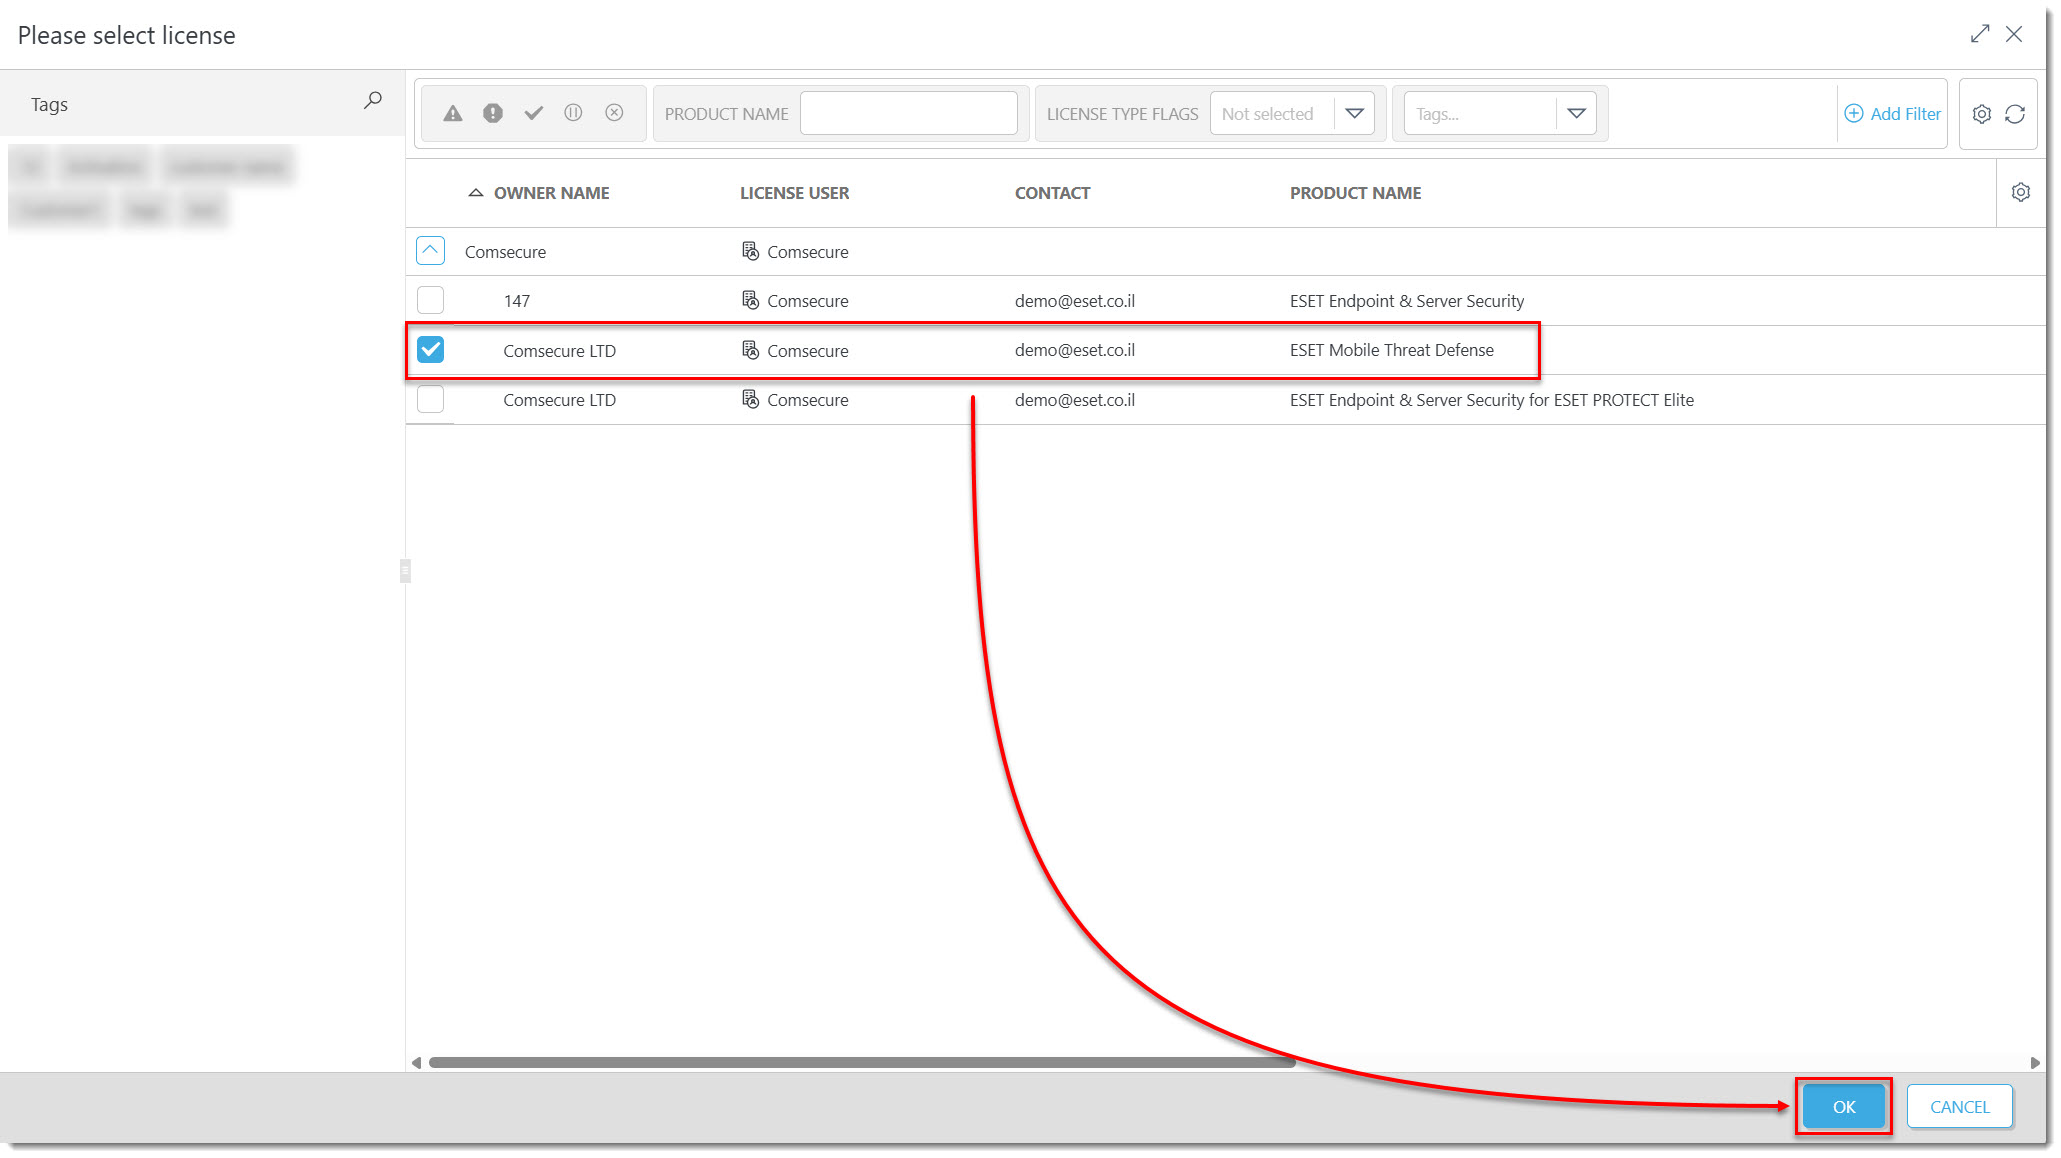2061x1158 pixels.
Task: Click license user icon in PROTECT Elite row
Action: 750,399
